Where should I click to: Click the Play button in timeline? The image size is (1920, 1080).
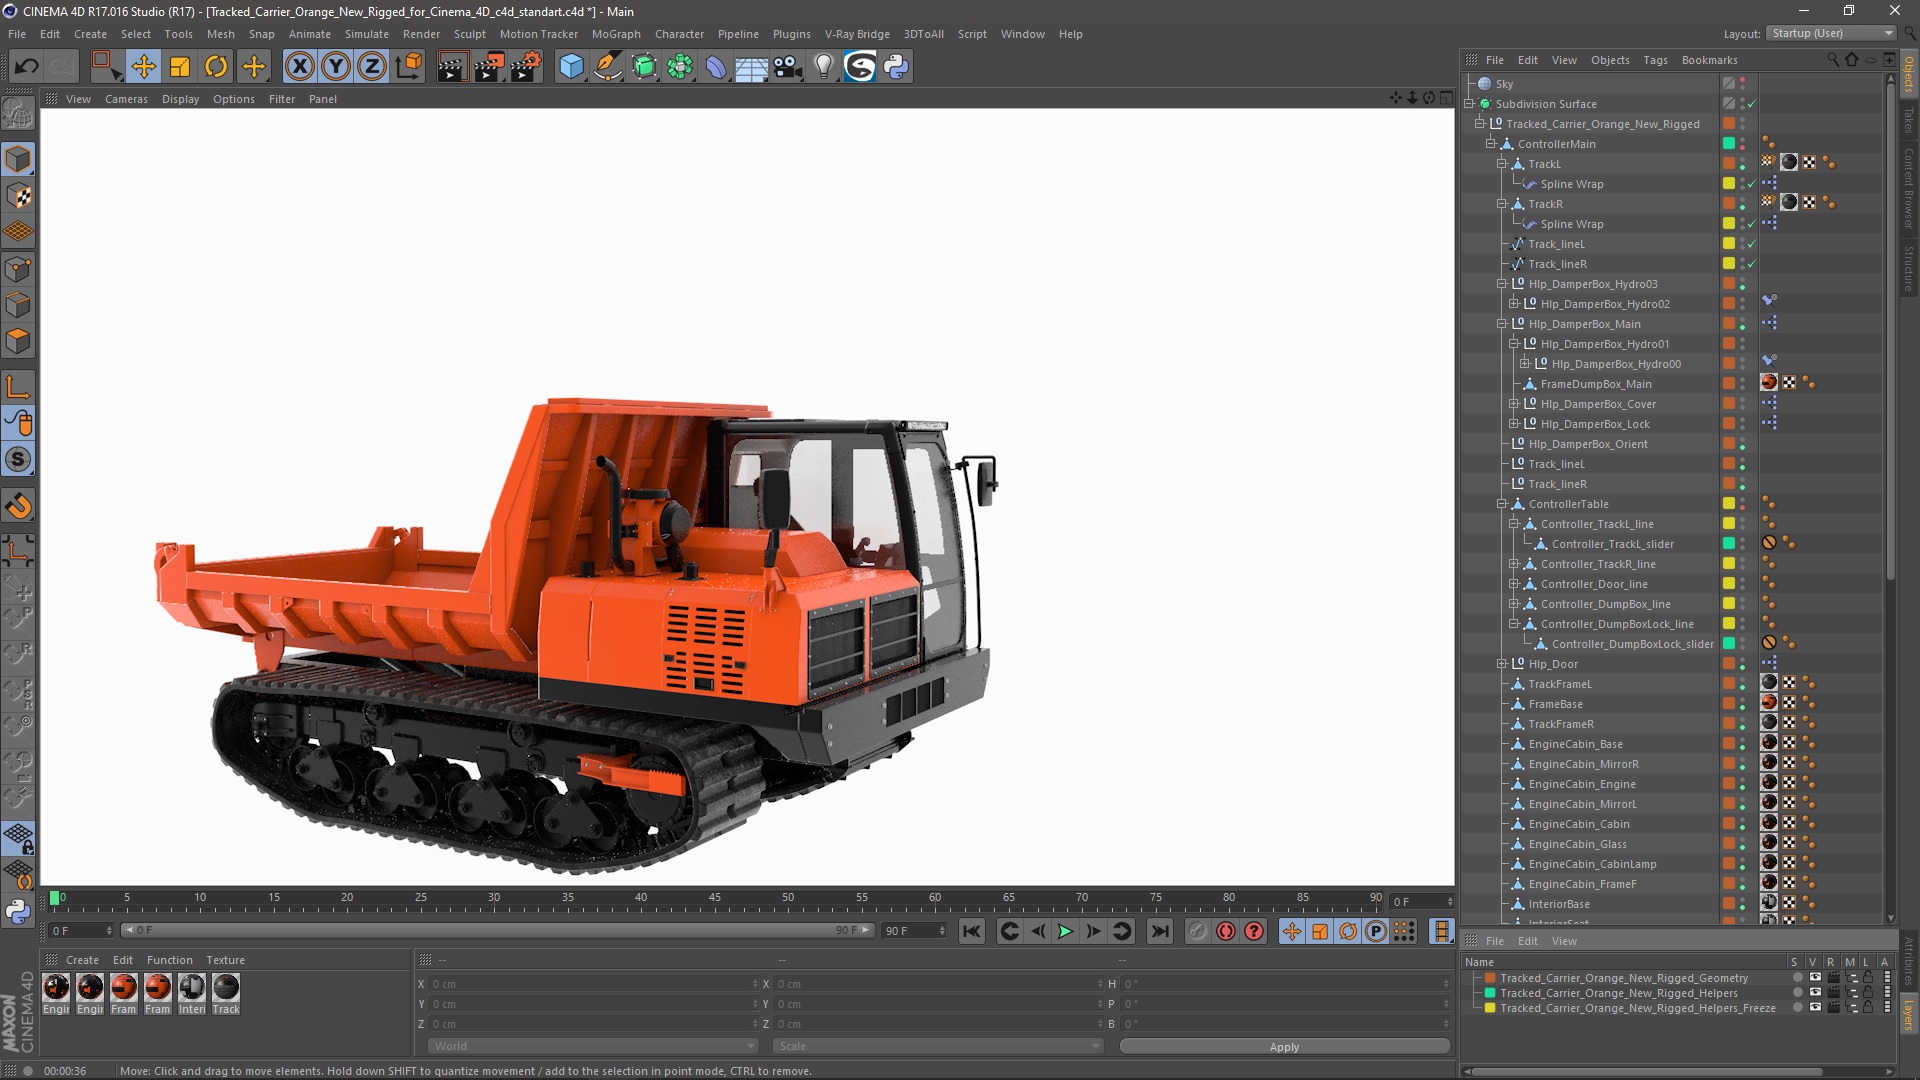tap(1064, 931)
